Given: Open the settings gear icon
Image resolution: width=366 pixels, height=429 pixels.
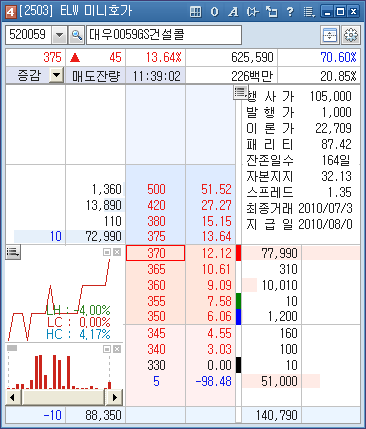Looking at the screenshot, I should (351, 35).
